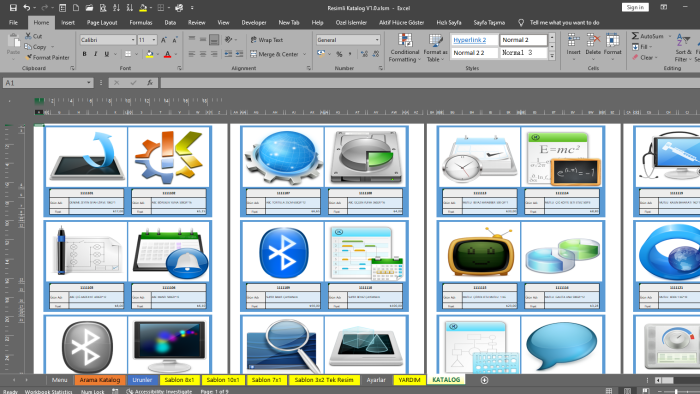Switch to Page Break Preview view
The width and height of the screenshot is (700, 394).
coord(646,391)
